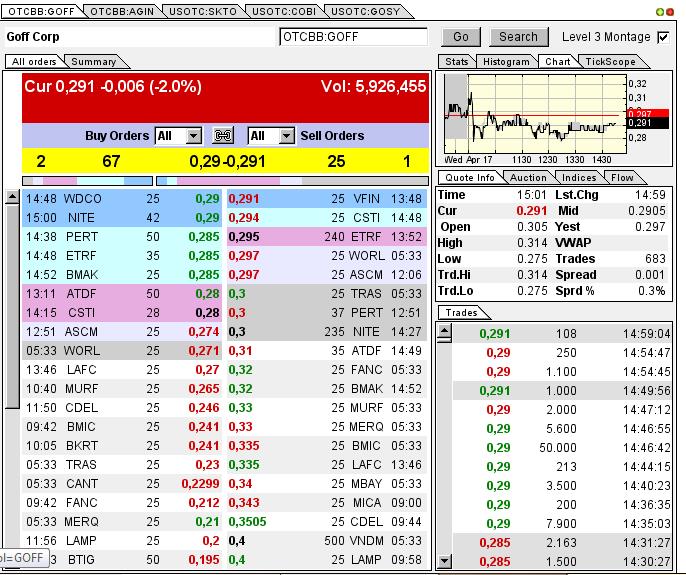Image resolution: width=686 pixels, height=575 pixels.
Task: Select the Trades tab
Action: [462, 313]
